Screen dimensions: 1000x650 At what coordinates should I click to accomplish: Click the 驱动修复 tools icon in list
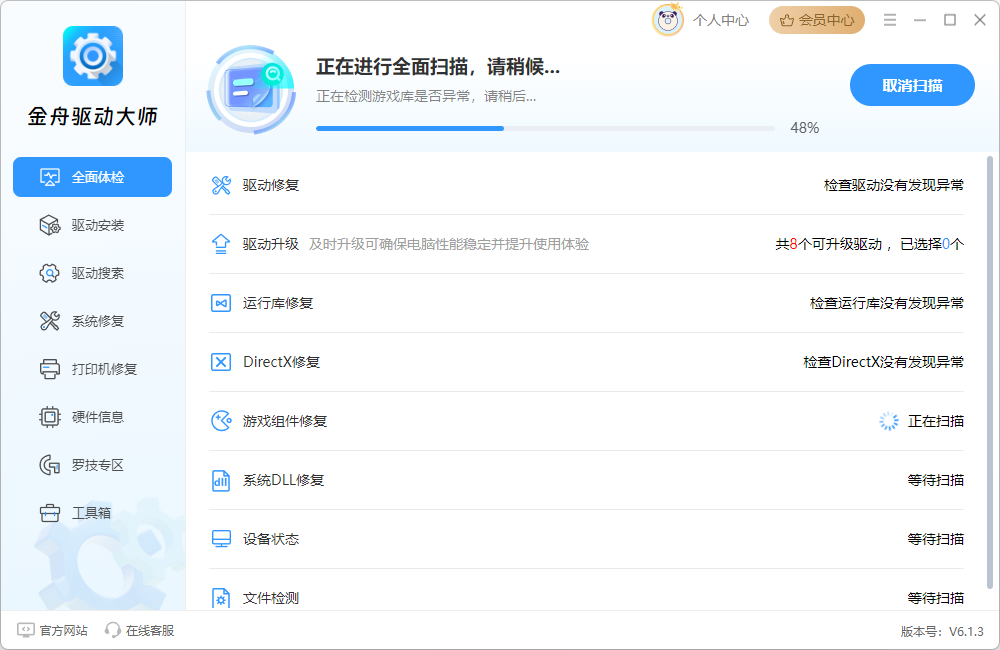(x=221, y=185)
